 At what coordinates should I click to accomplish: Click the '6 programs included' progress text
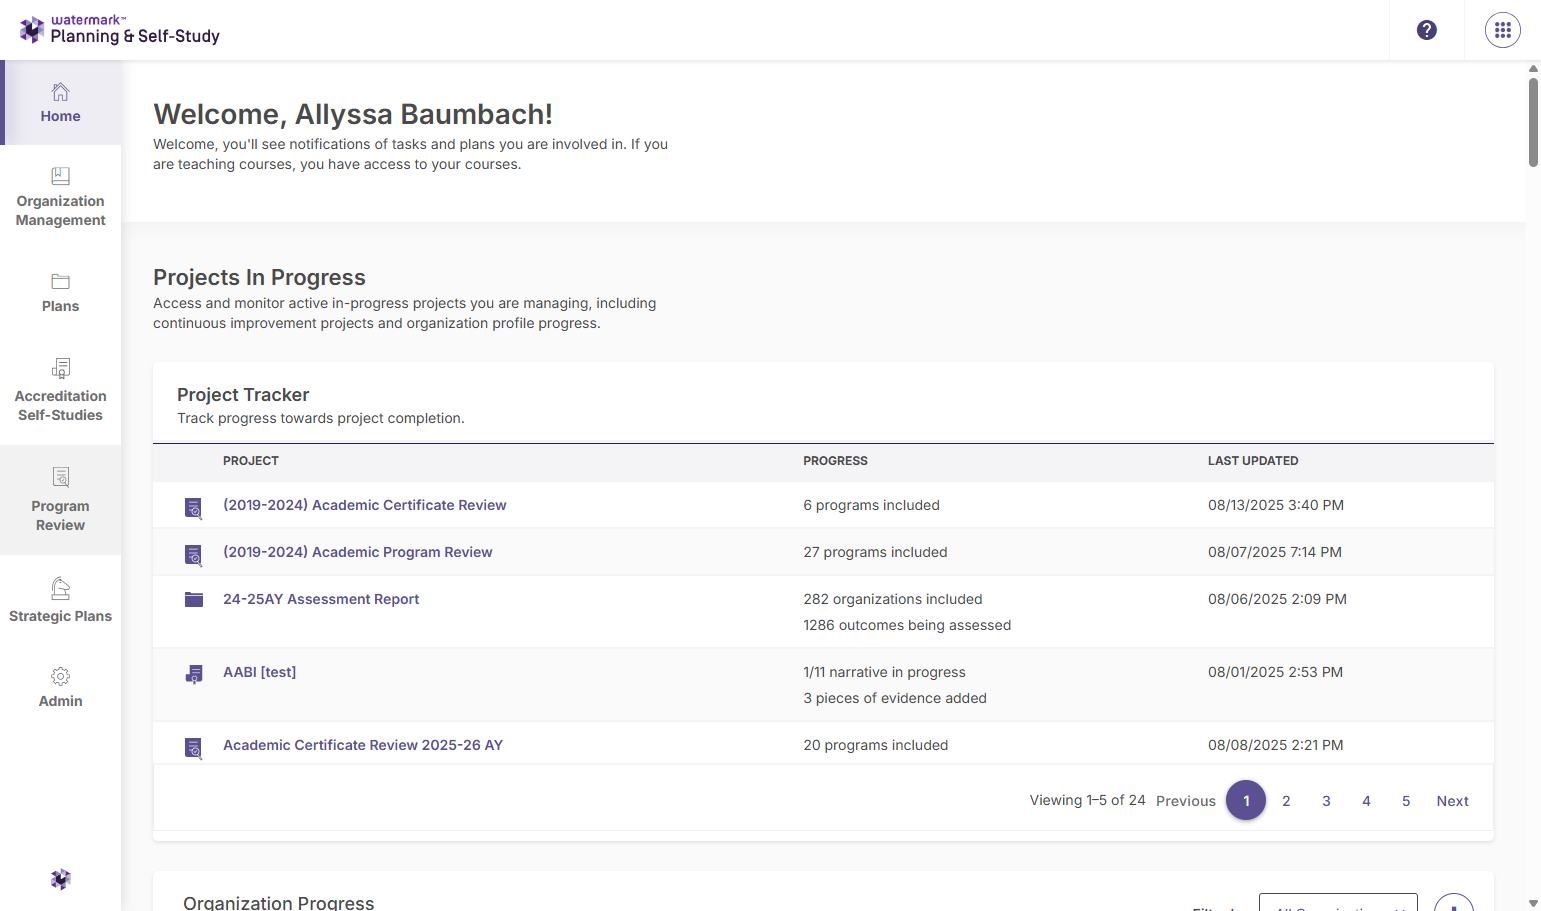point(871,505)
